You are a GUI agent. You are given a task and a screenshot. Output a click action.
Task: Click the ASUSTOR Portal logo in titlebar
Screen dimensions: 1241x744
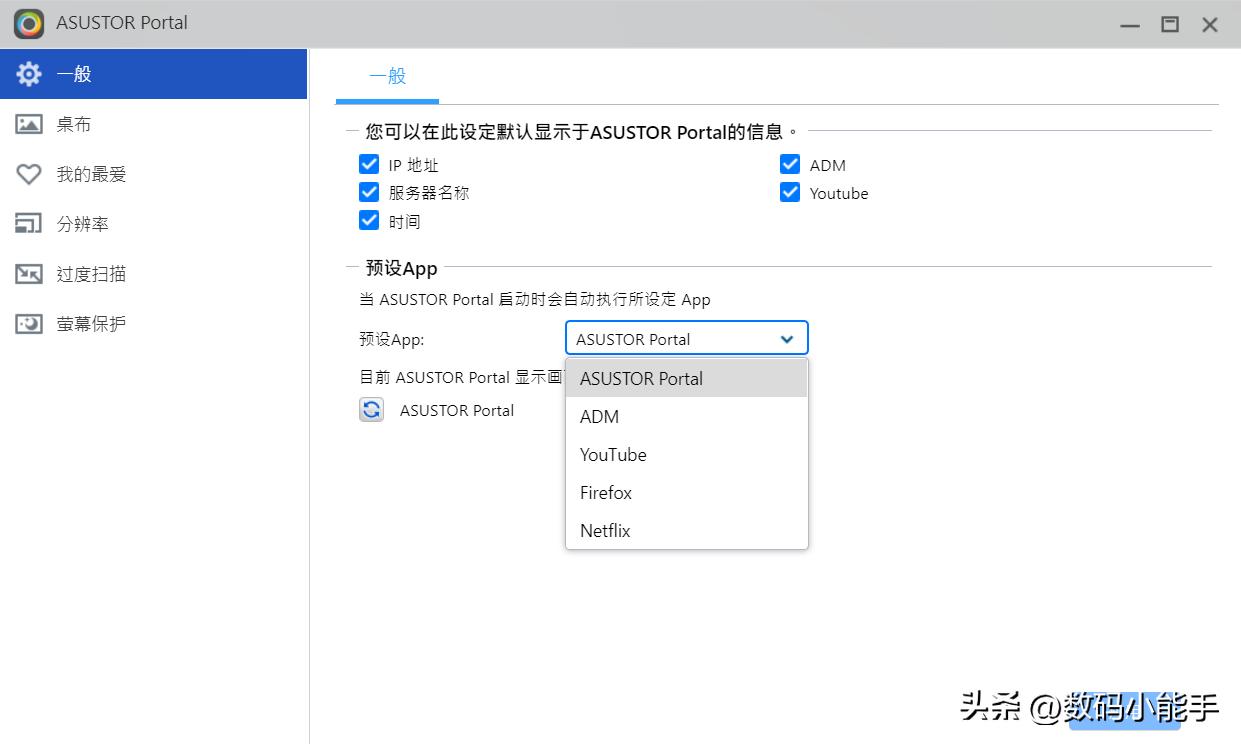(x=27, y=23)
